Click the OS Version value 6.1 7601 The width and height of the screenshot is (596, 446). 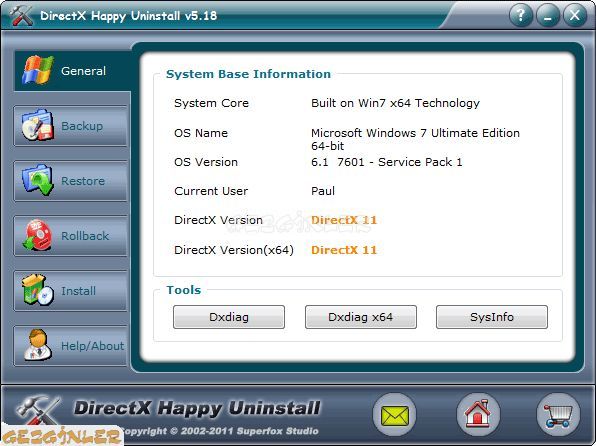coord(387,162)
